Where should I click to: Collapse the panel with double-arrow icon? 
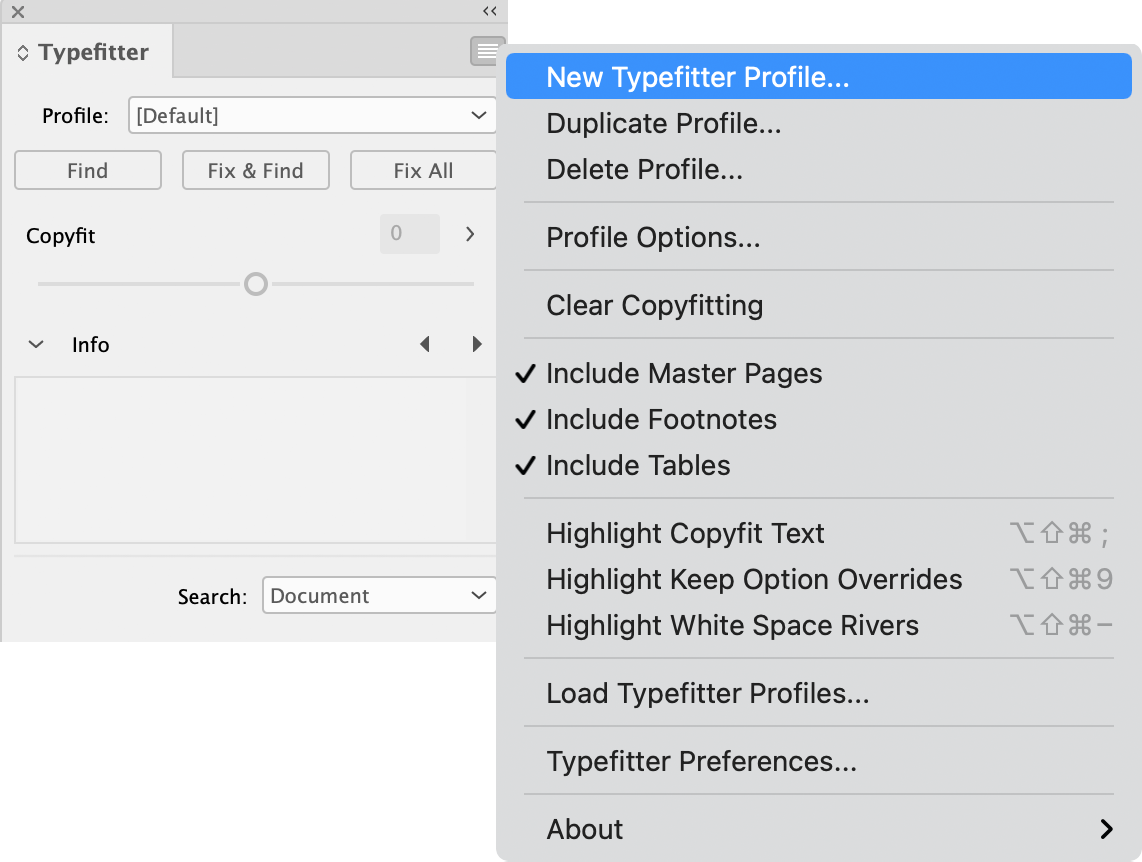pyautogui.click(x=489, y=11)
